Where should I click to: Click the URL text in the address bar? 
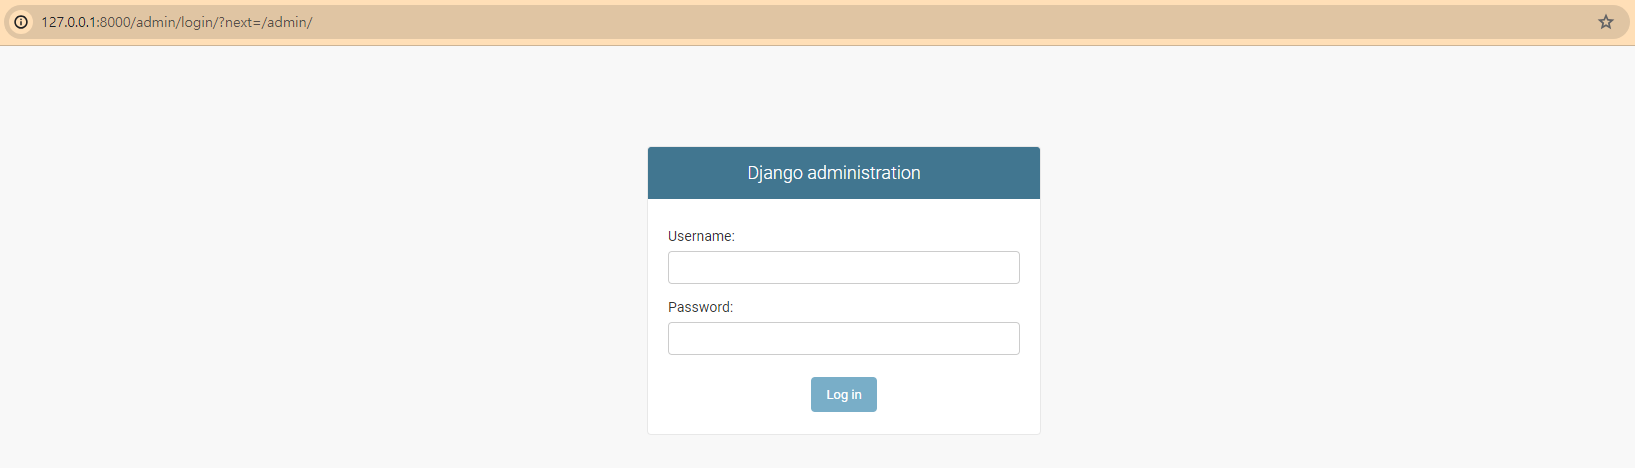[x=177, y=22]
